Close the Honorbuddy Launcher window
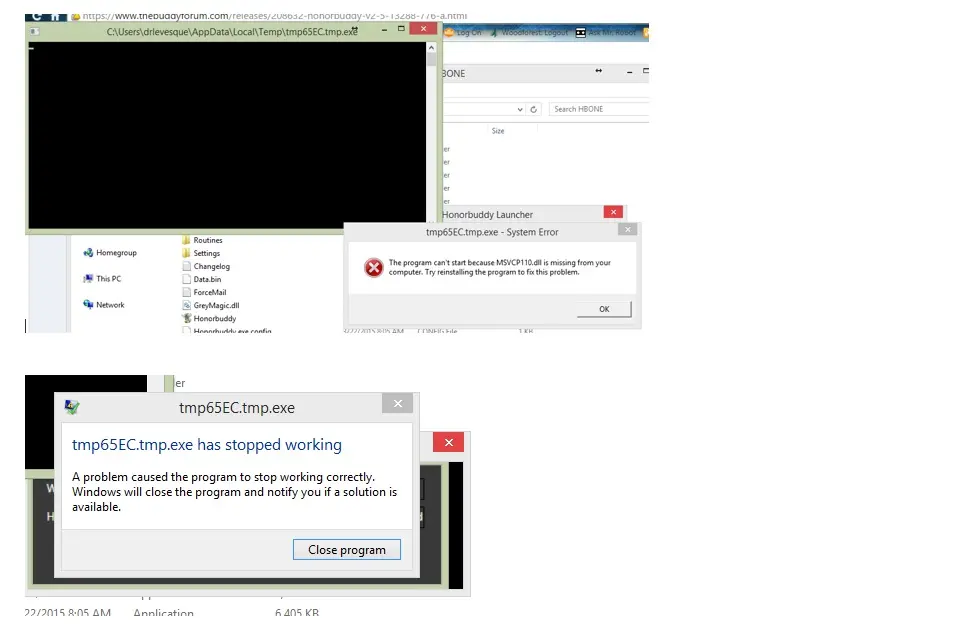The image size is (960, 633). [613, 212]
